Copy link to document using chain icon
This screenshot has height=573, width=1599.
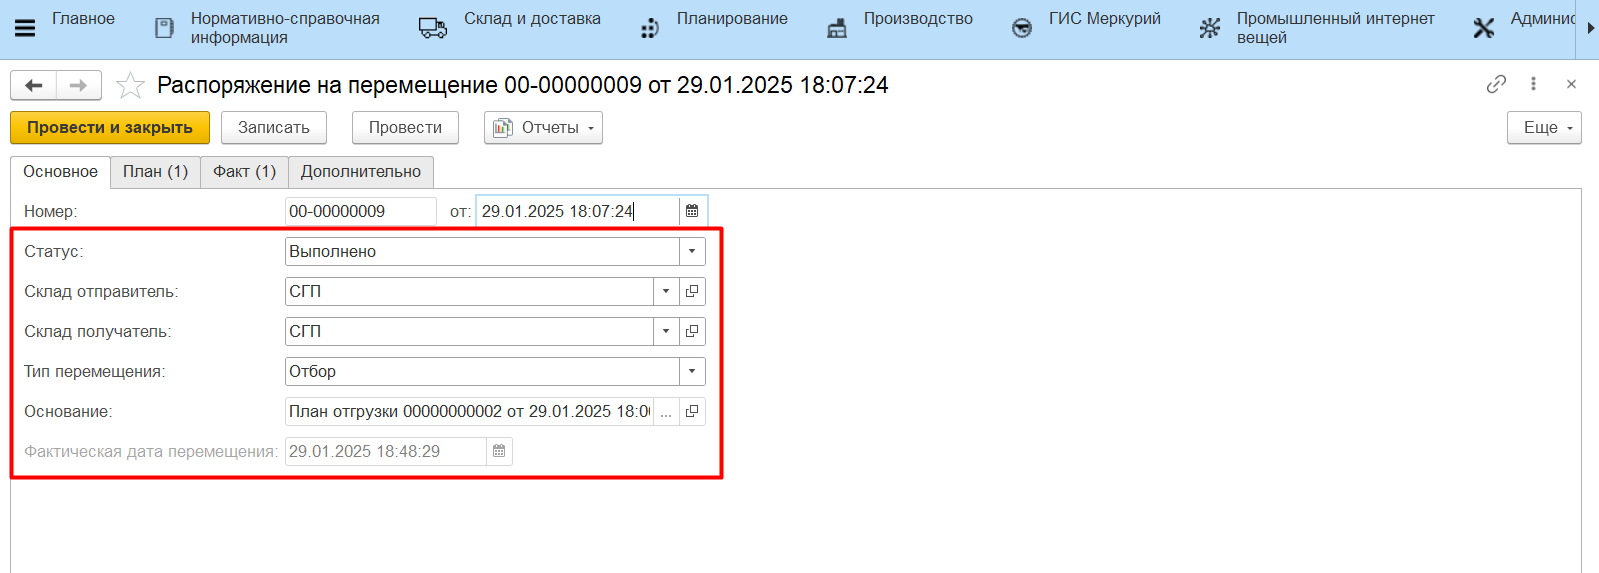(x=1496, y=84)
